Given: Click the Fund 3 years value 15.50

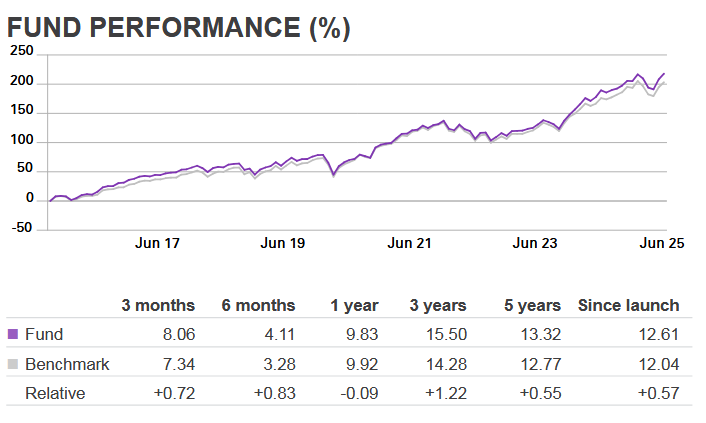Looking at the screenshot, I should click(x=459, y=335).
